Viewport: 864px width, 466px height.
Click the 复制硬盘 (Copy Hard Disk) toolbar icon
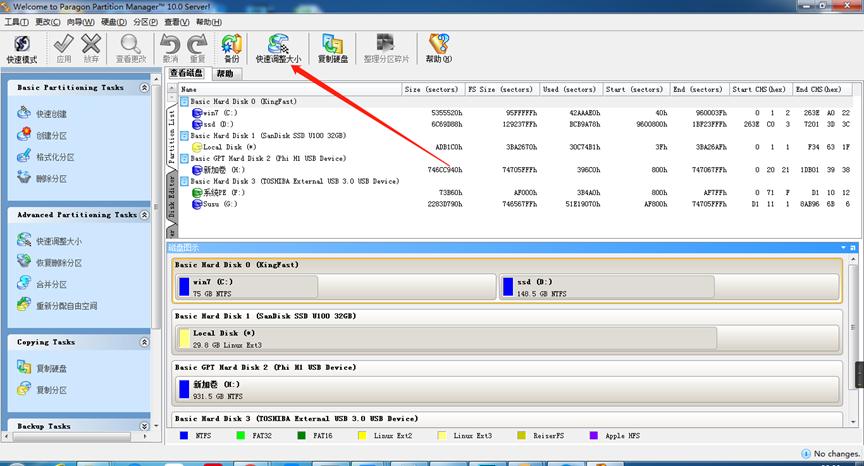[333, 48]
